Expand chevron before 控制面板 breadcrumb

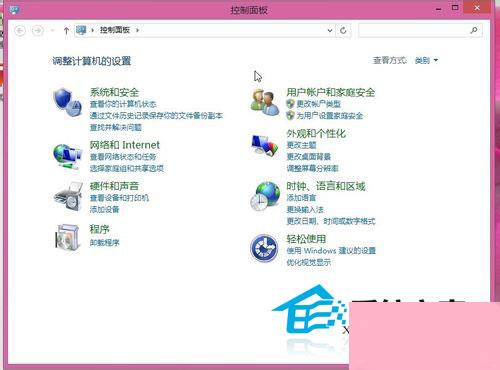coord(92,30)
